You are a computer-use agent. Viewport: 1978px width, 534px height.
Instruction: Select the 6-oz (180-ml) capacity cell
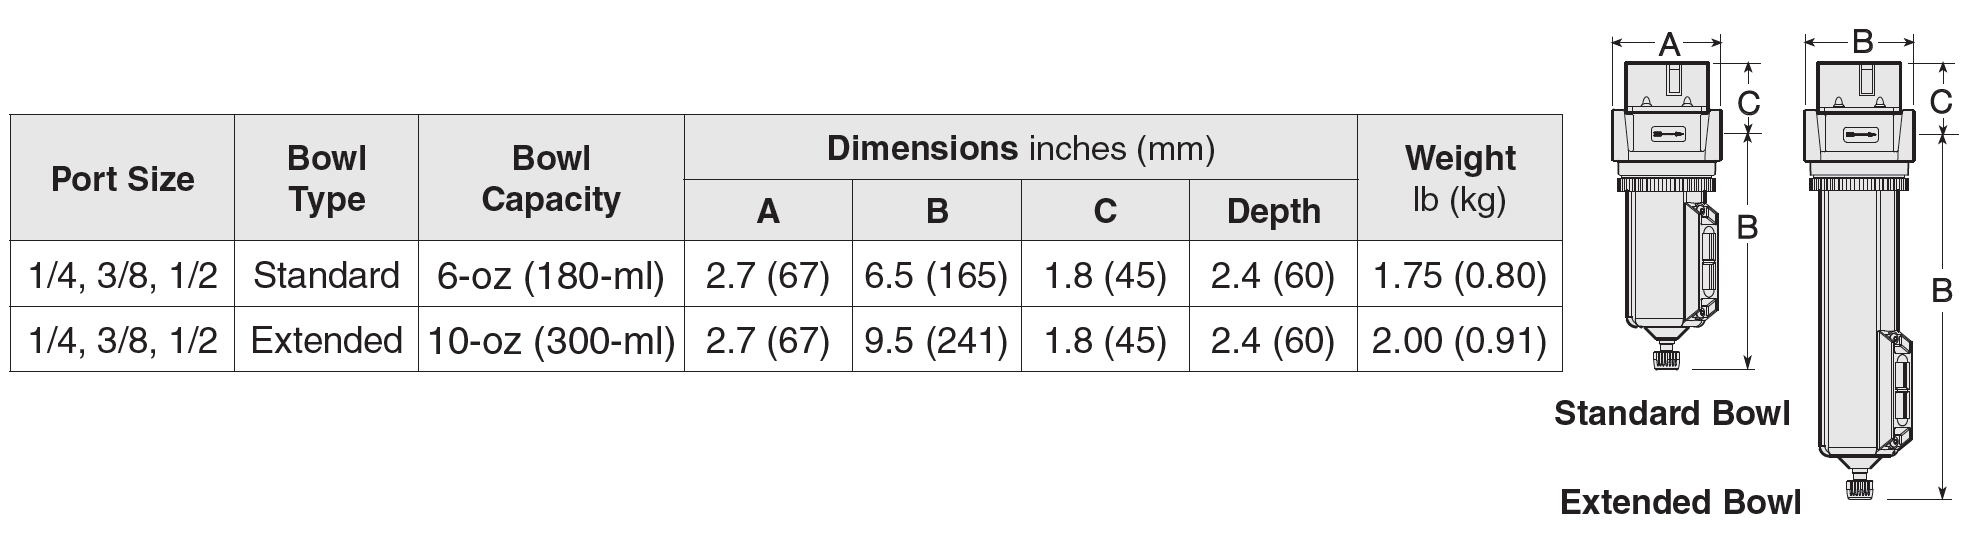pyautogui.click(x=551, y=274)
